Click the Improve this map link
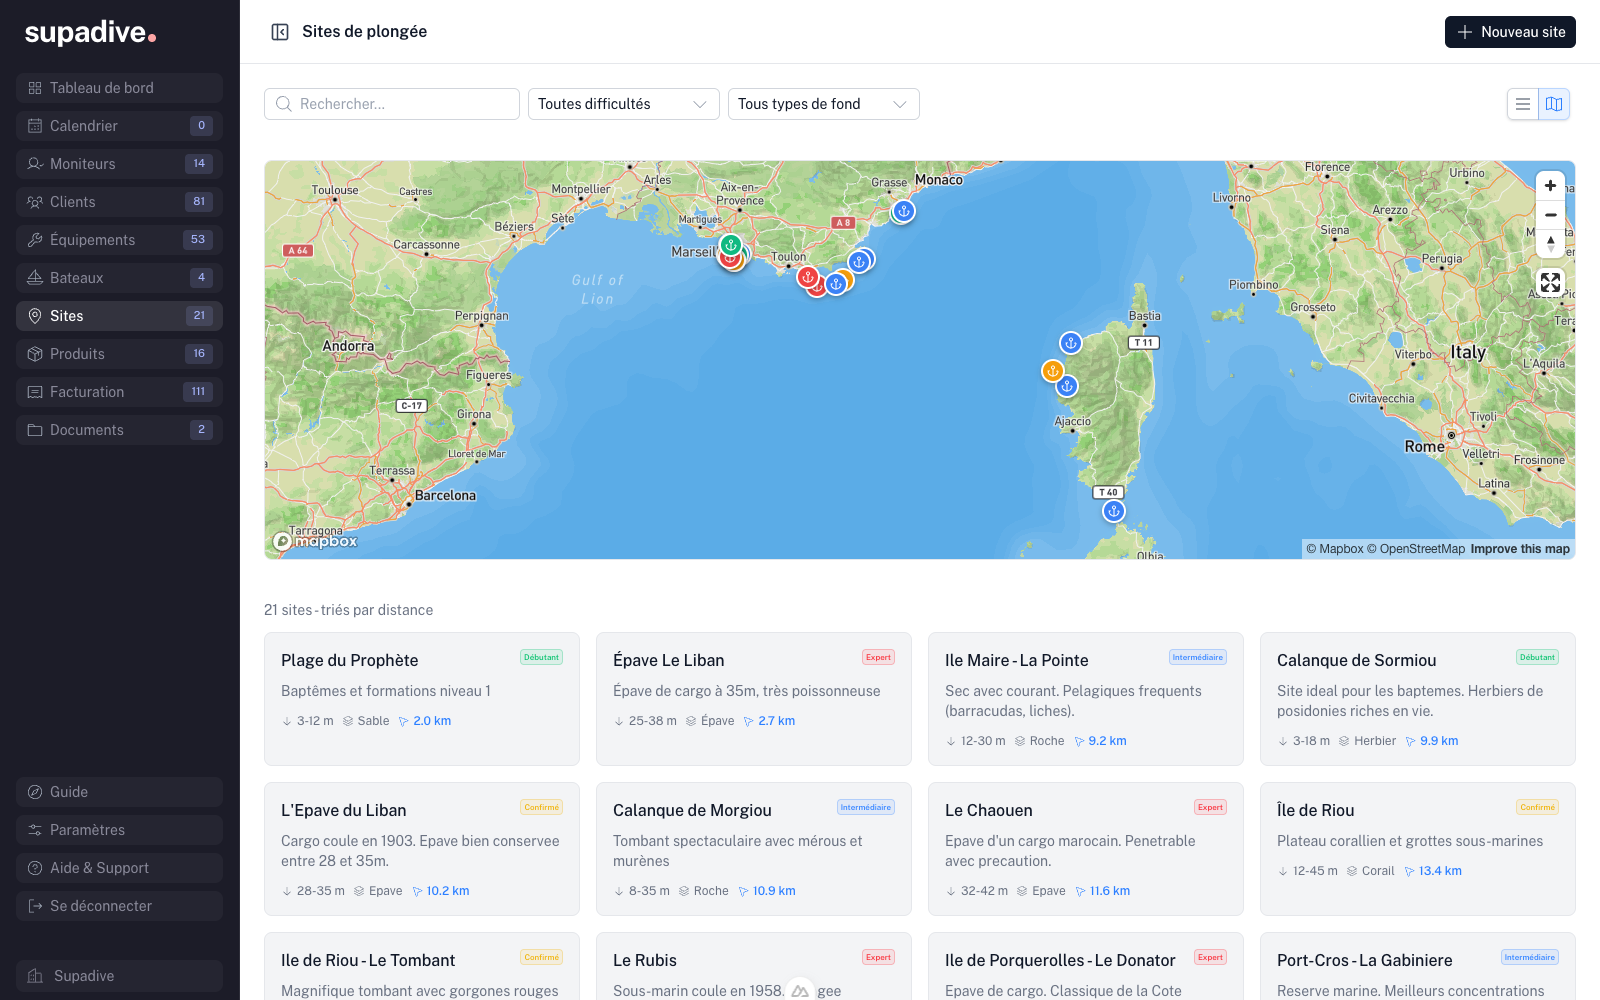 (x=1520, y=549)
